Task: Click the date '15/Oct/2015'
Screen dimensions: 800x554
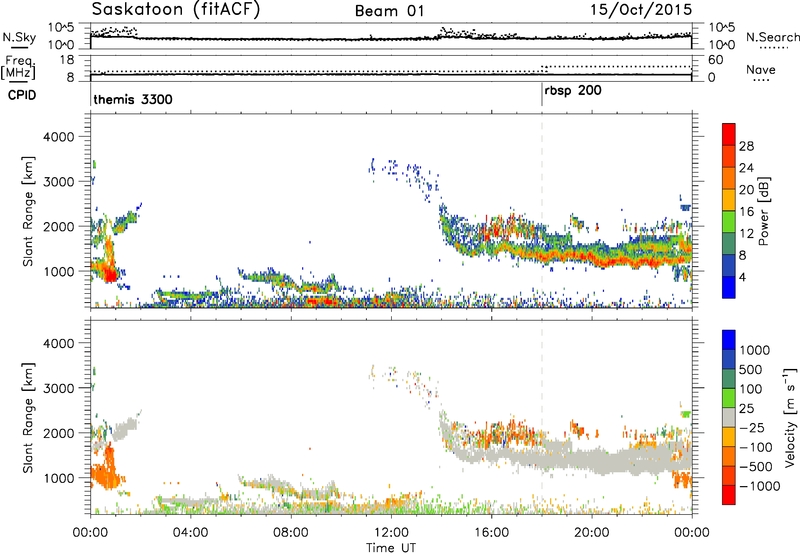Action: (641, 10)
